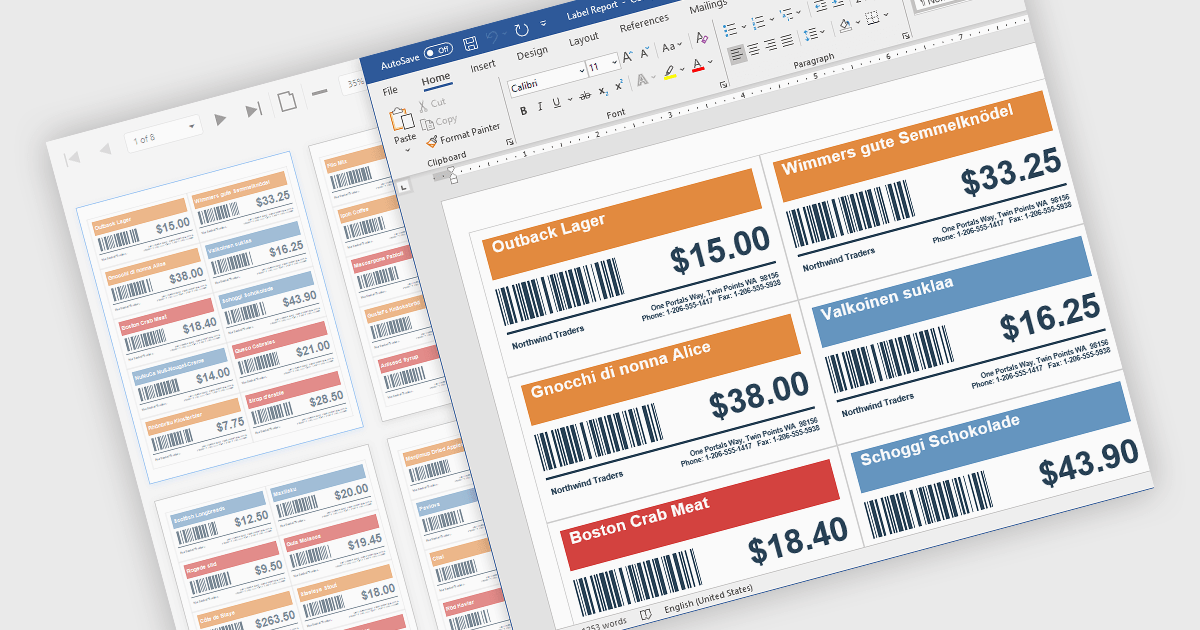Click the Decrease Font Size icon
The width and height of the screenshot is (1200, 630).
[646, 51]
